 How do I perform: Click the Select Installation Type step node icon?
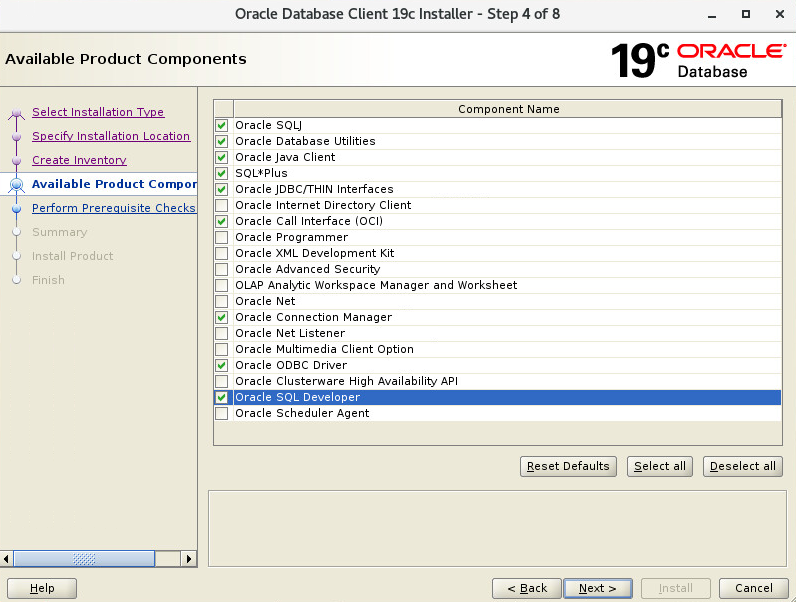click(x=16, y=113)
